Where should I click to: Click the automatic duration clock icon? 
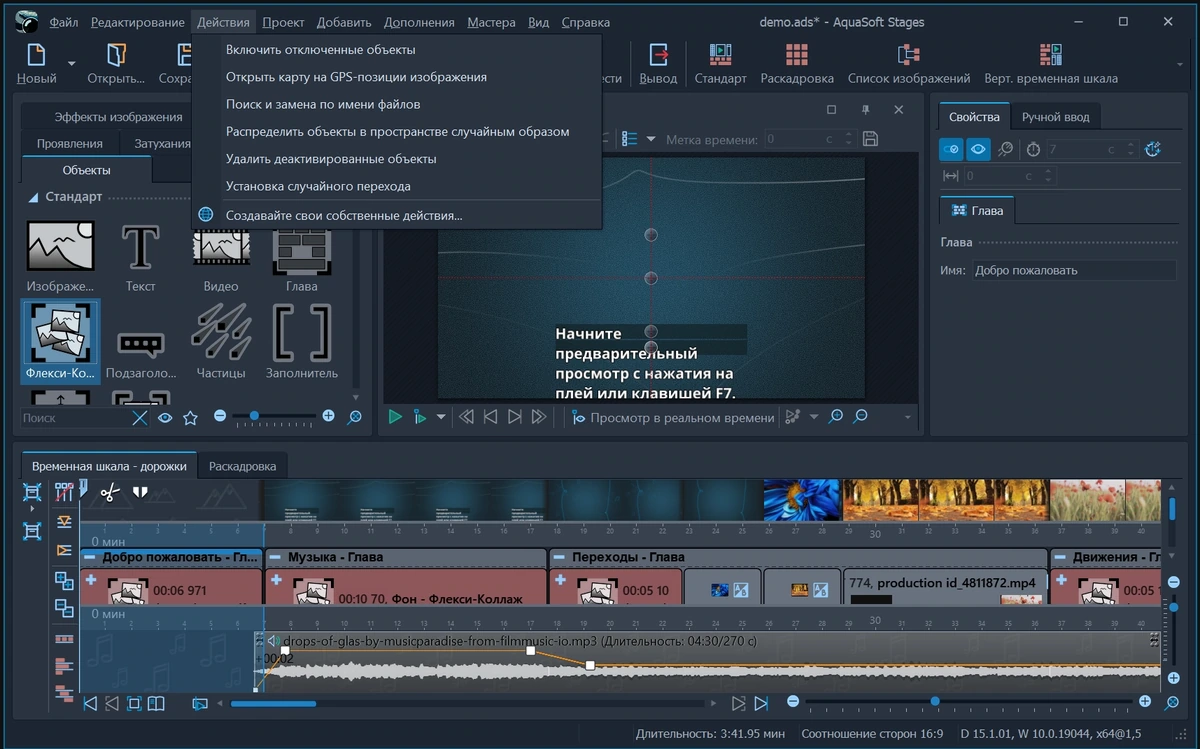pos(1153,149)
